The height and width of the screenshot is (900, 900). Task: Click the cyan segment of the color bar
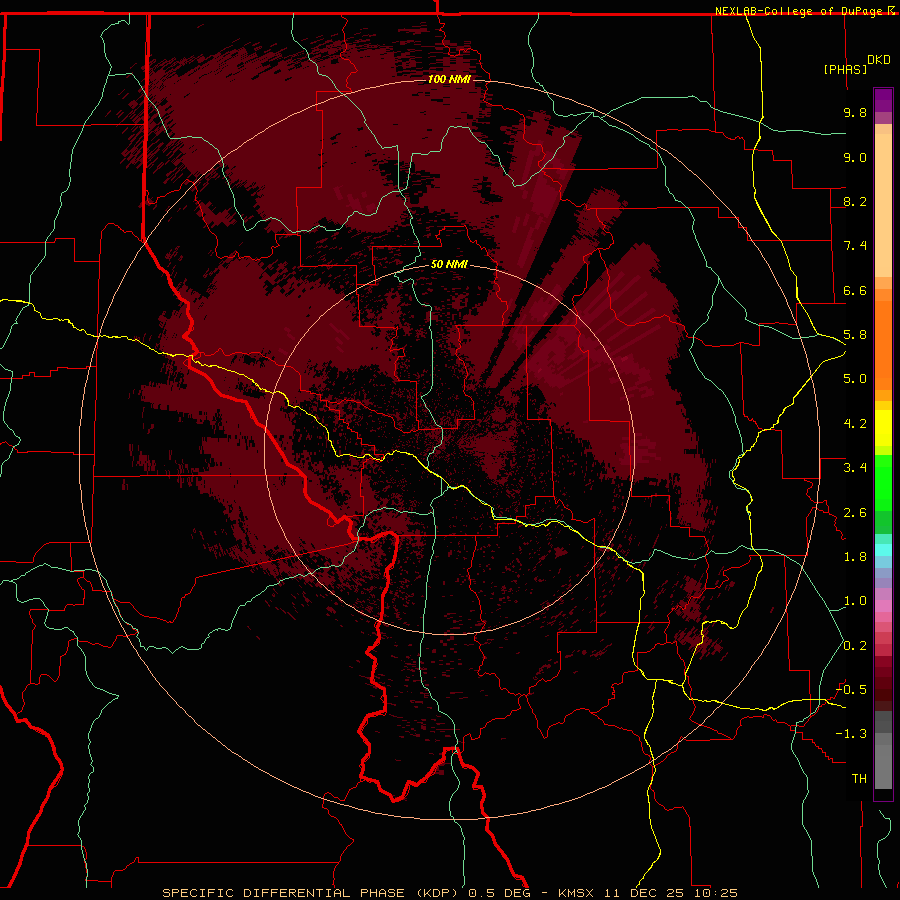coord(883,550)
